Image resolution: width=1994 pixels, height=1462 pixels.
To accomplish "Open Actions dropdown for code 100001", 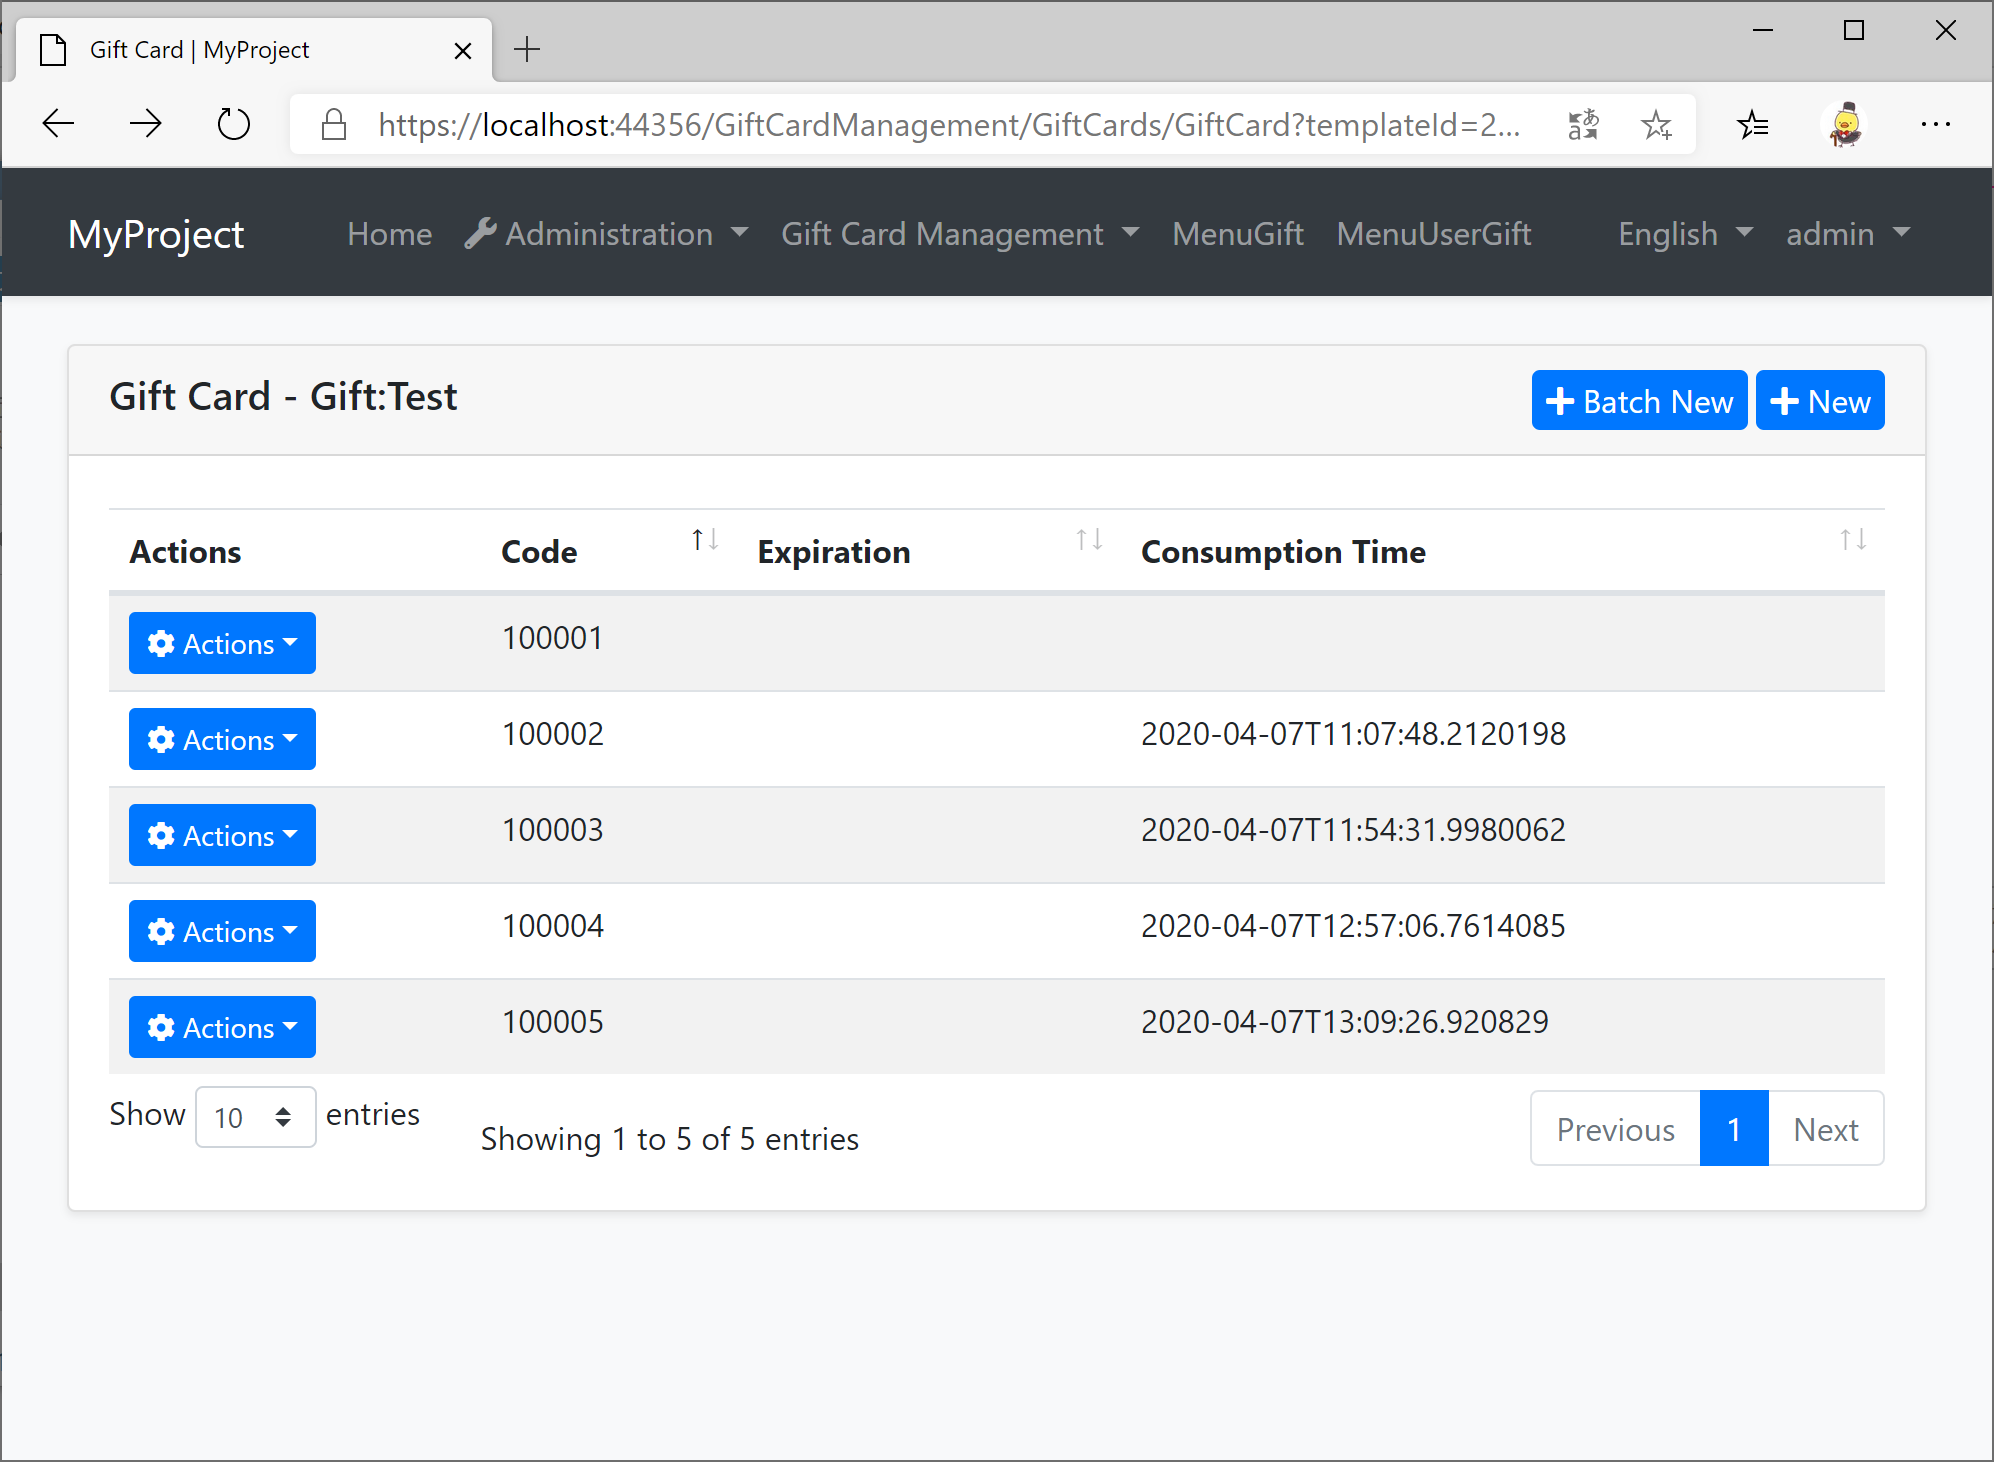I will (x=222, y=643).
